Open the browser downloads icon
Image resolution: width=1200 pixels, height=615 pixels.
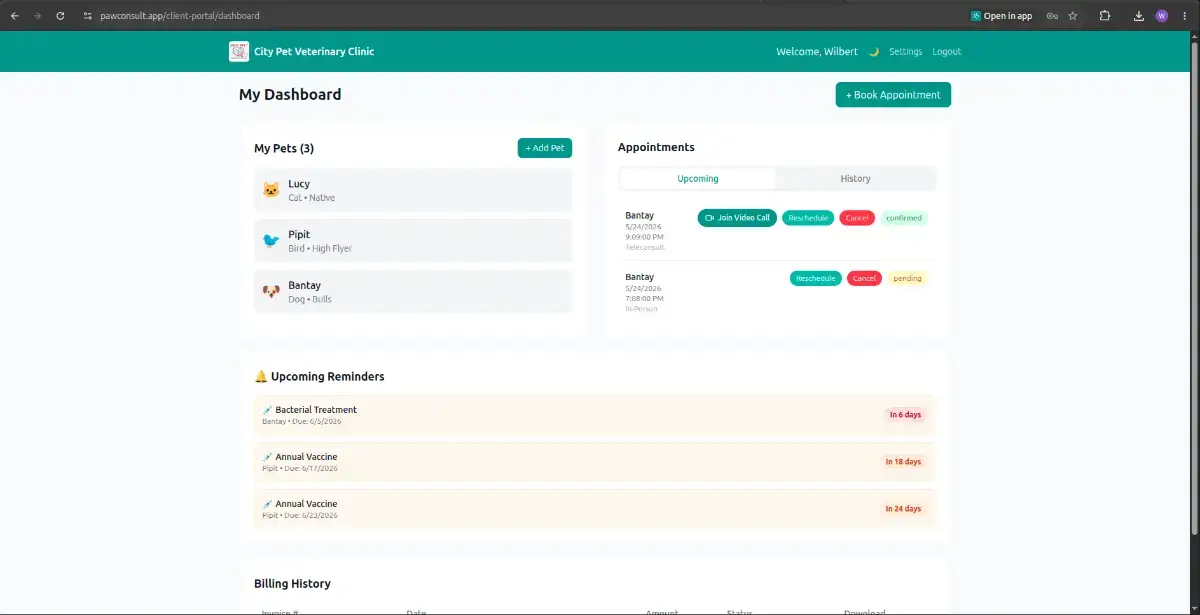(x=1139, y=16)
